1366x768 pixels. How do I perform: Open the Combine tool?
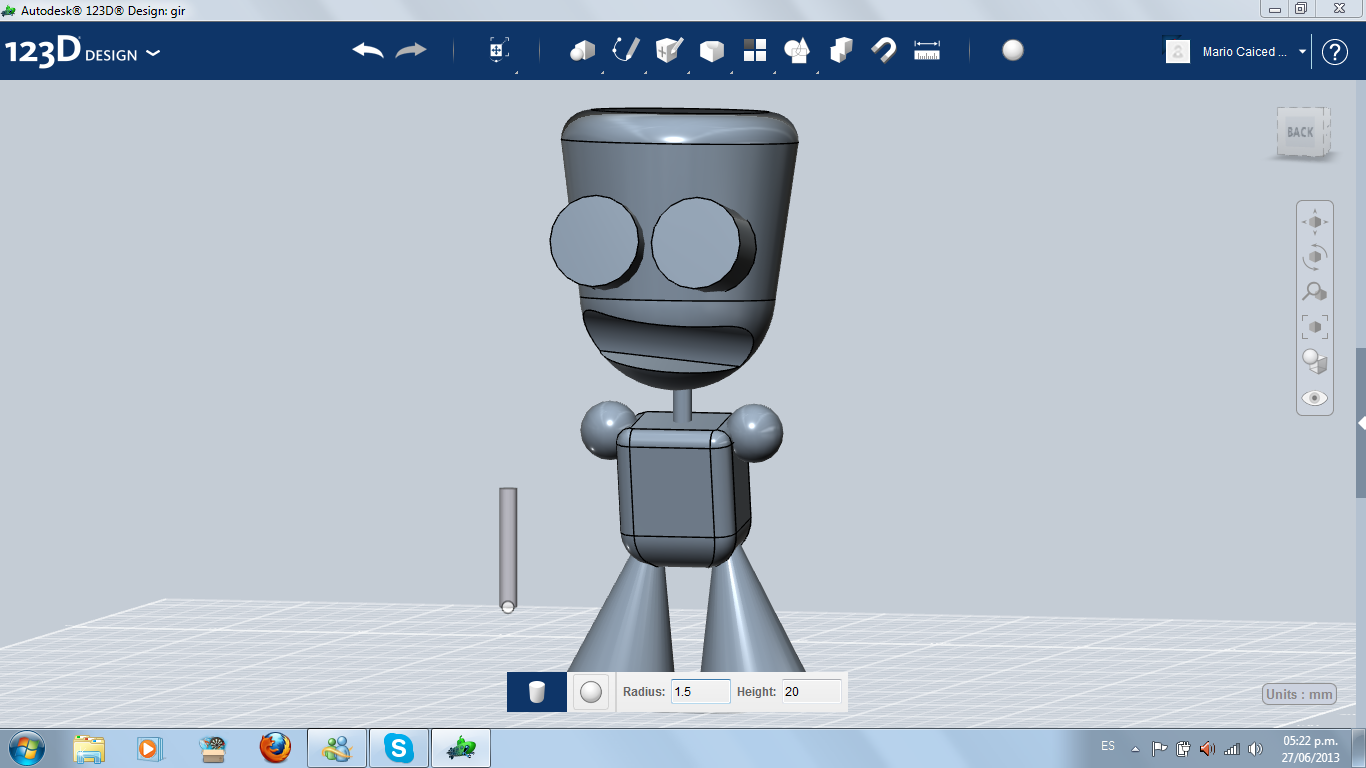click(x=841, y=50)
